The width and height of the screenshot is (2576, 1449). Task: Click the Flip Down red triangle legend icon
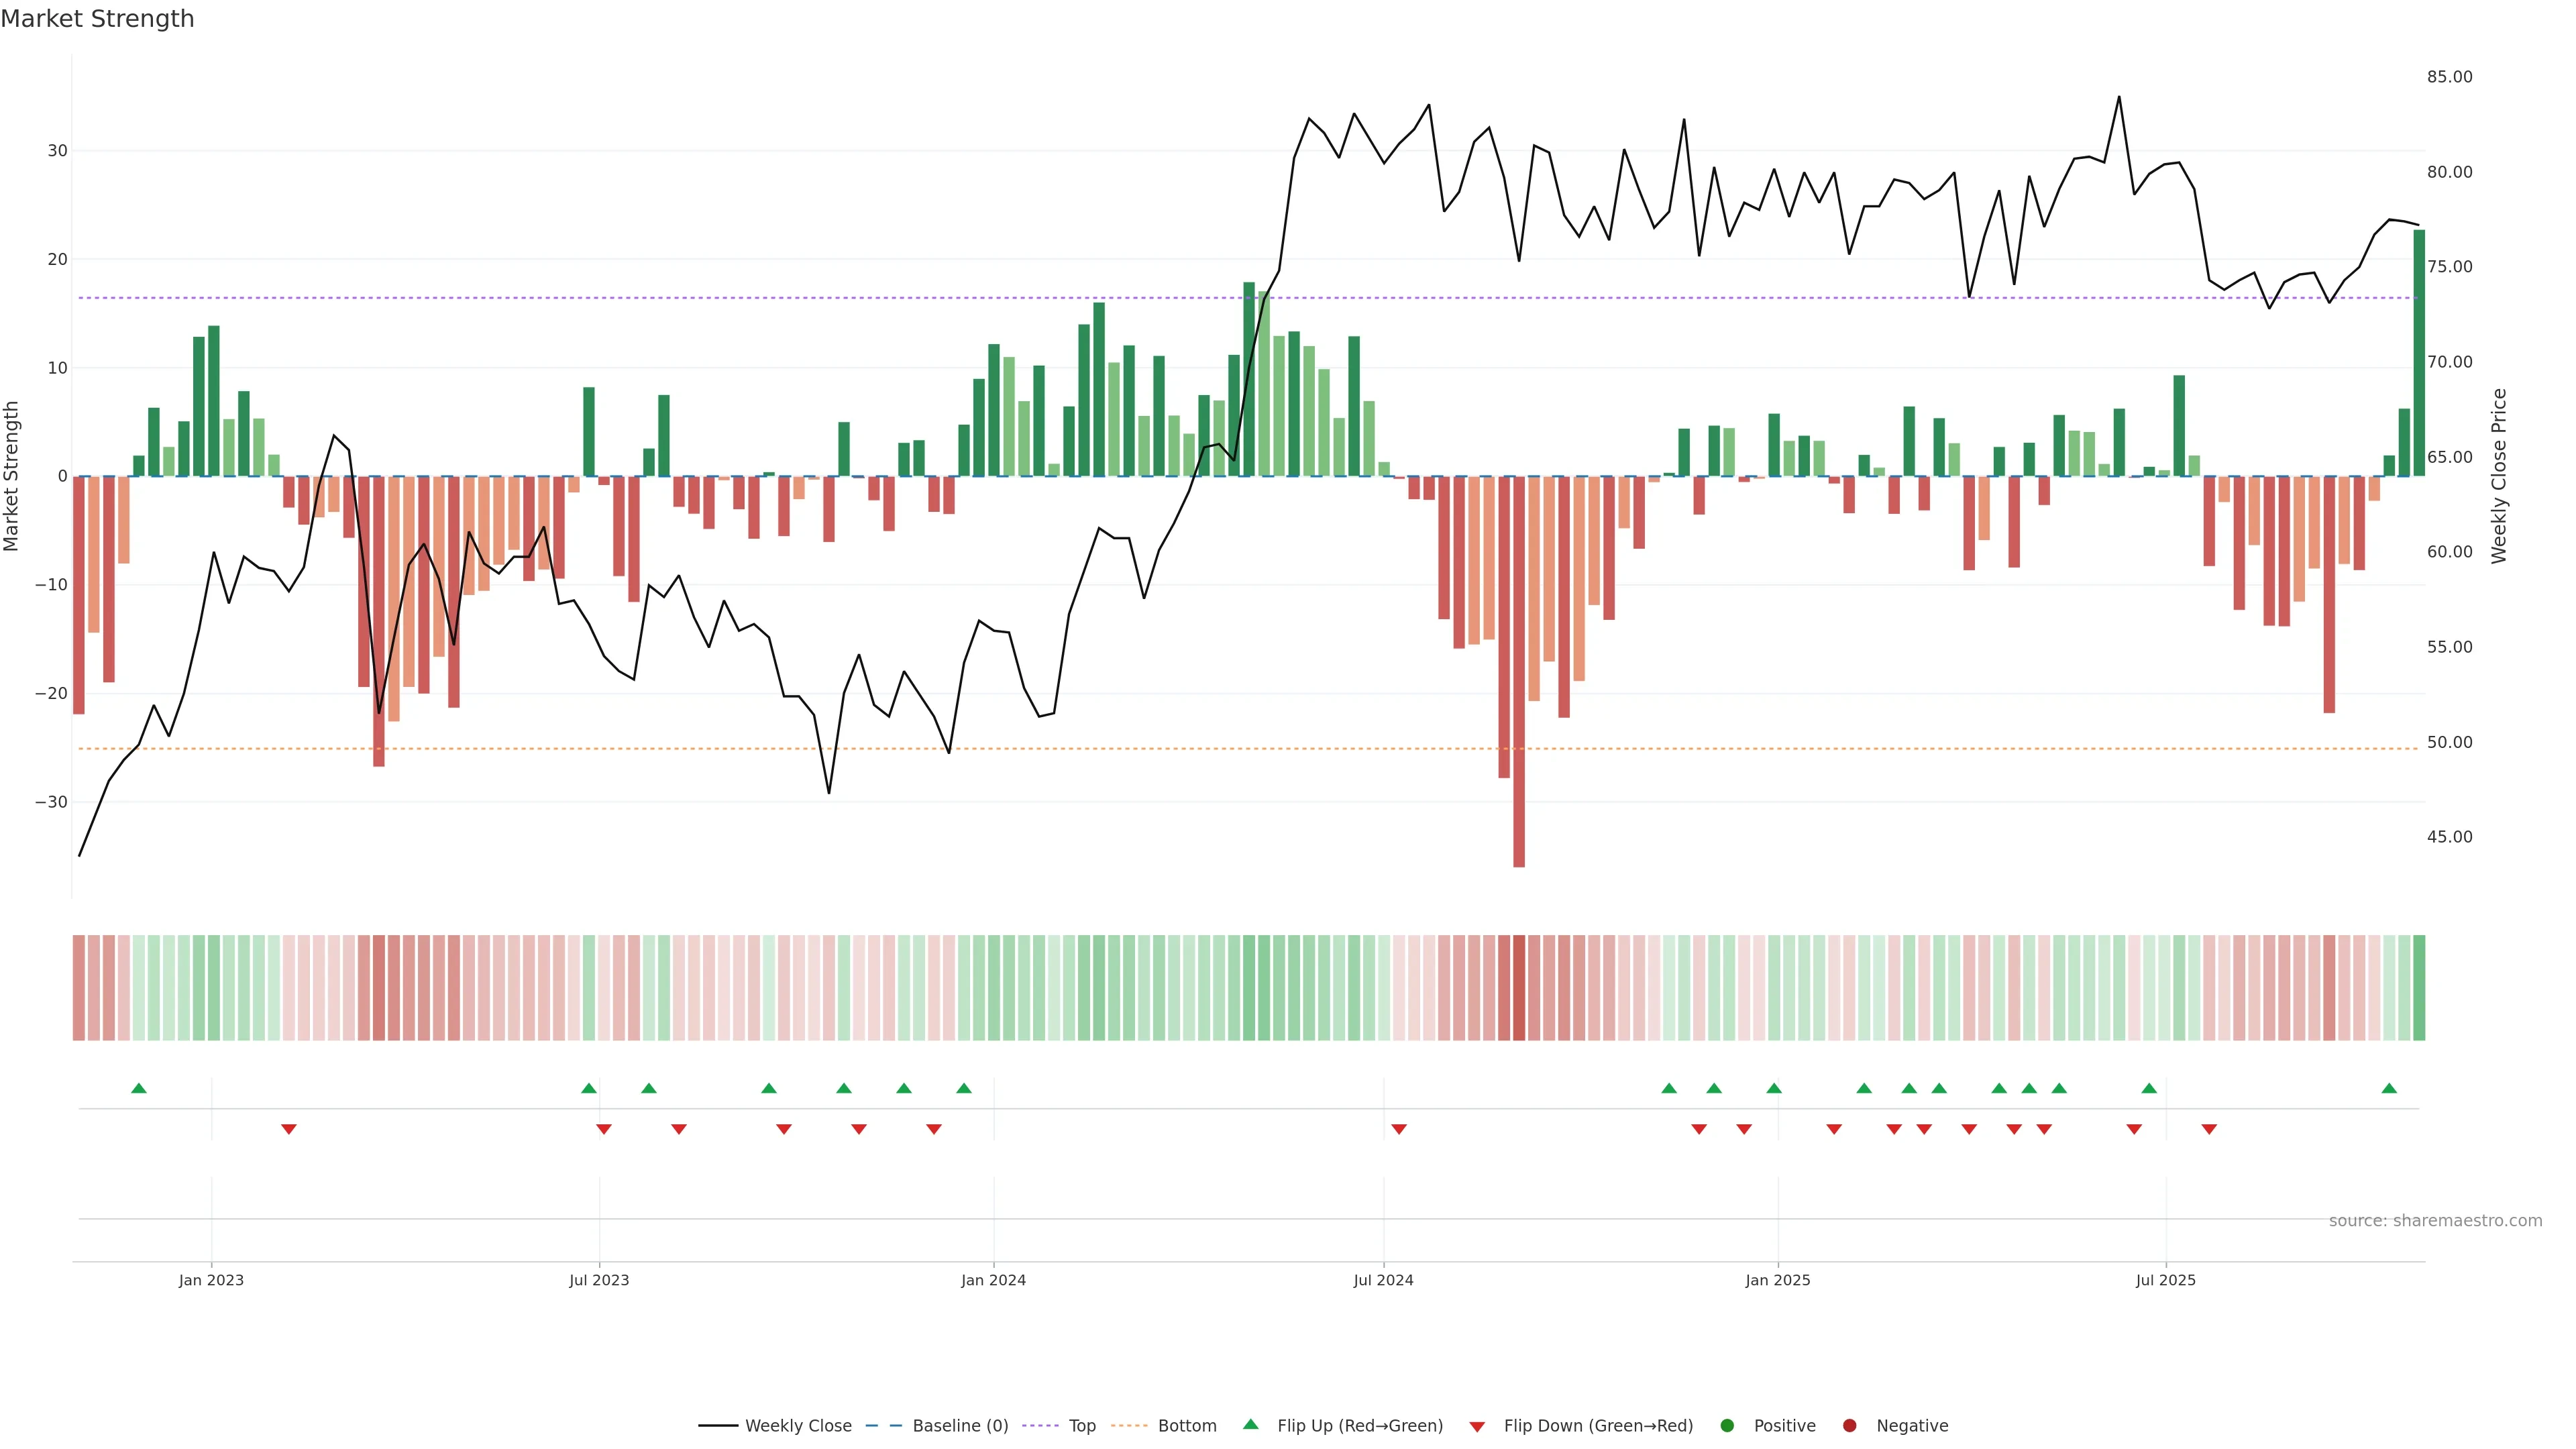point(1477,1426)
